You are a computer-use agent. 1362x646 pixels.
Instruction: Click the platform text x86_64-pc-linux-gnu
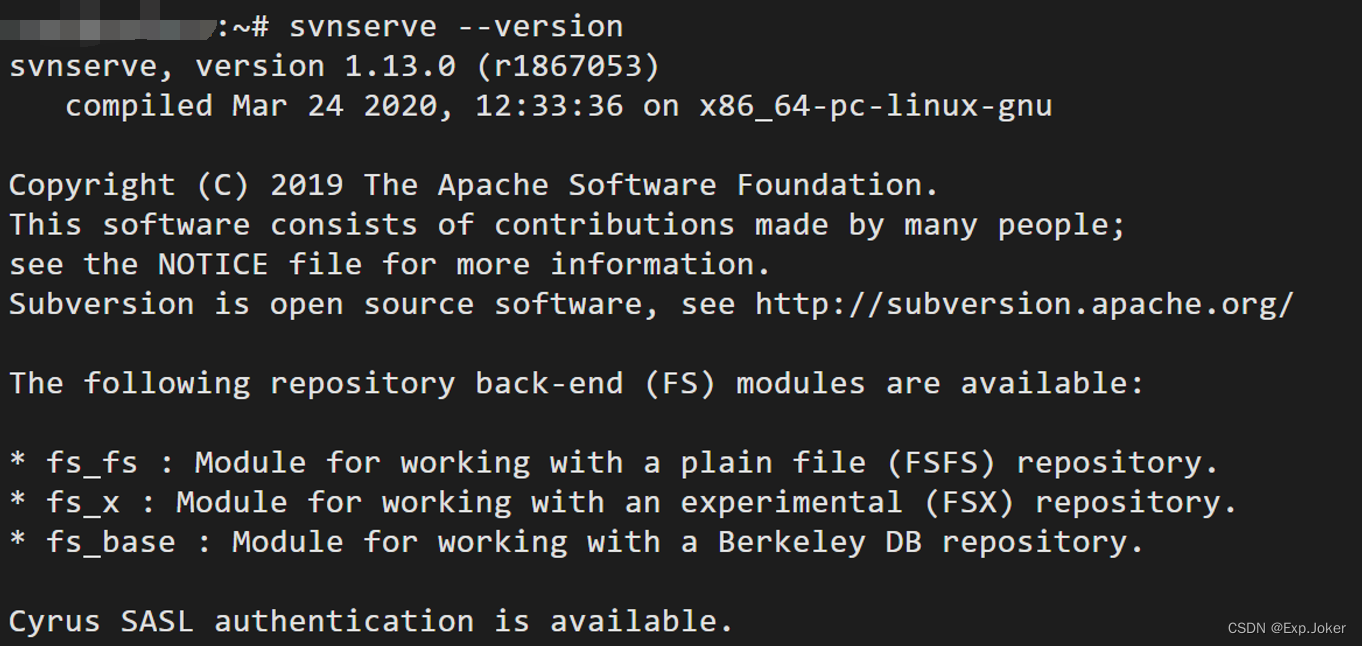click(x=875, y=106)
